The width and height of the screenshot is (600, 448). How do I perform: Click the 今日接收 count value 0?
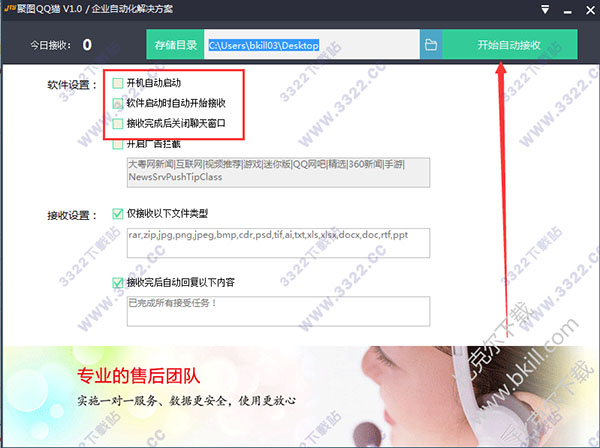(87, 45)
